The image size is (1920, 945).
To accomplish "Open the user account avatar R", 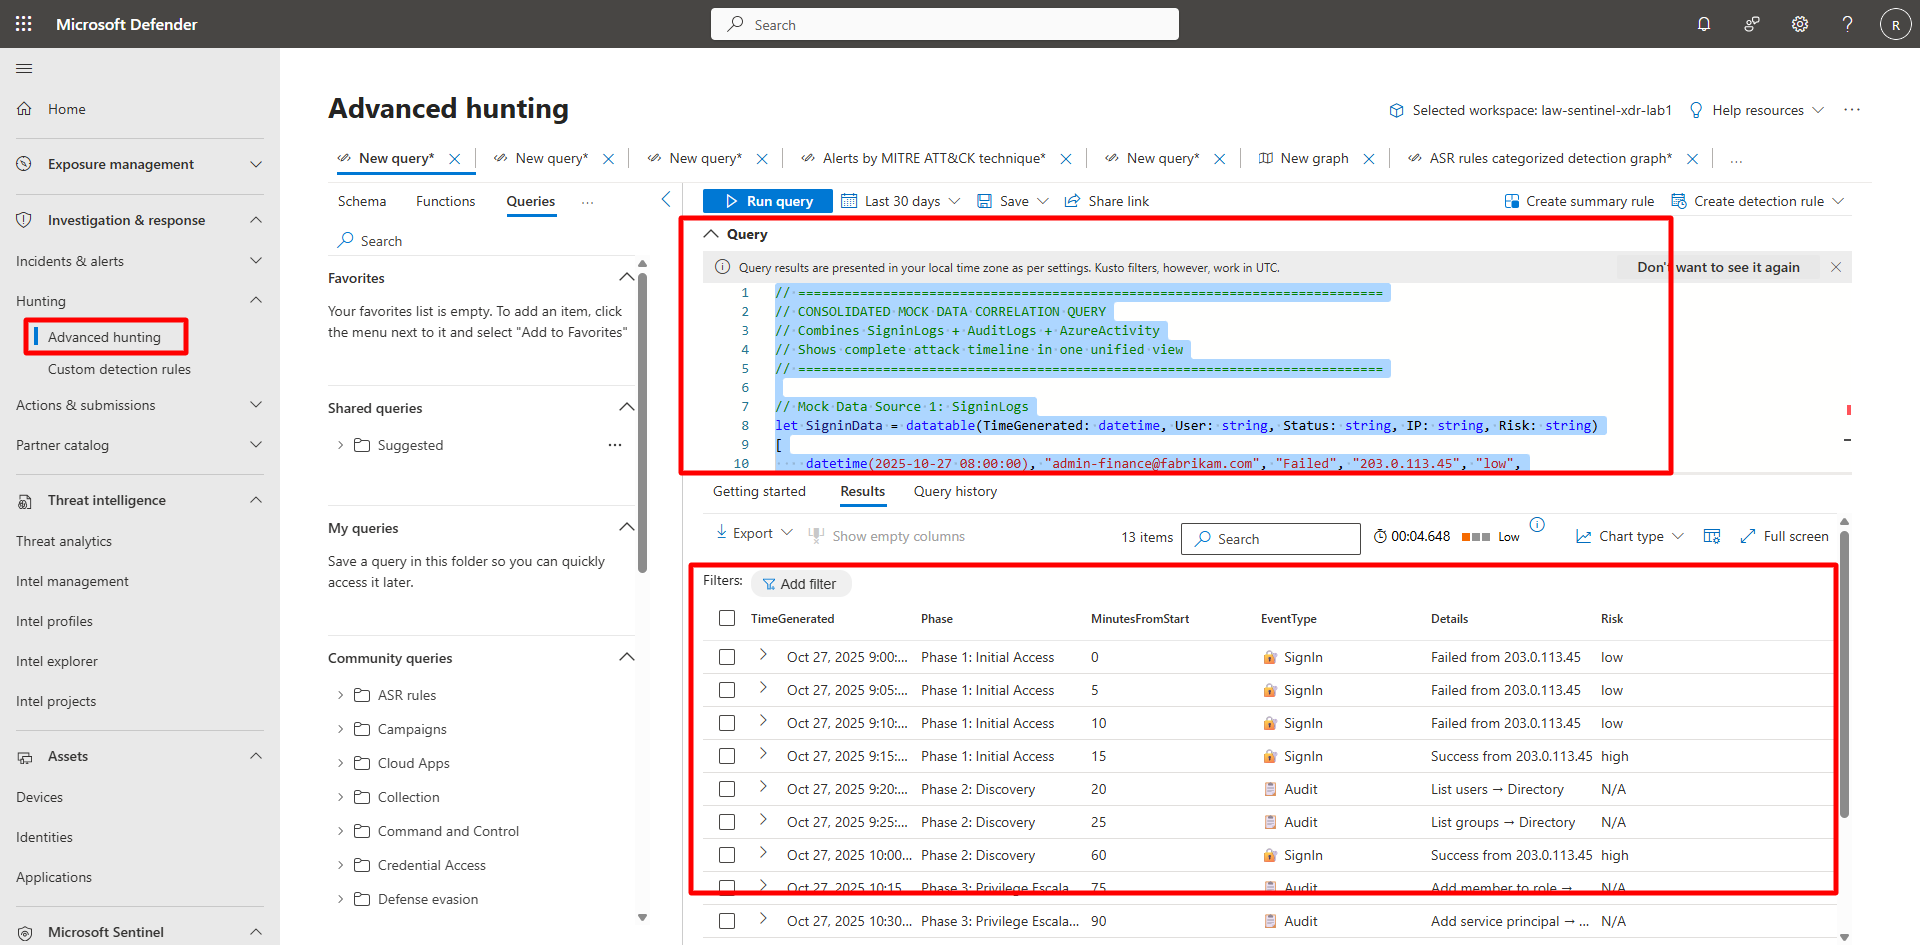I will pyautogui.click(x=1895, y=24).
